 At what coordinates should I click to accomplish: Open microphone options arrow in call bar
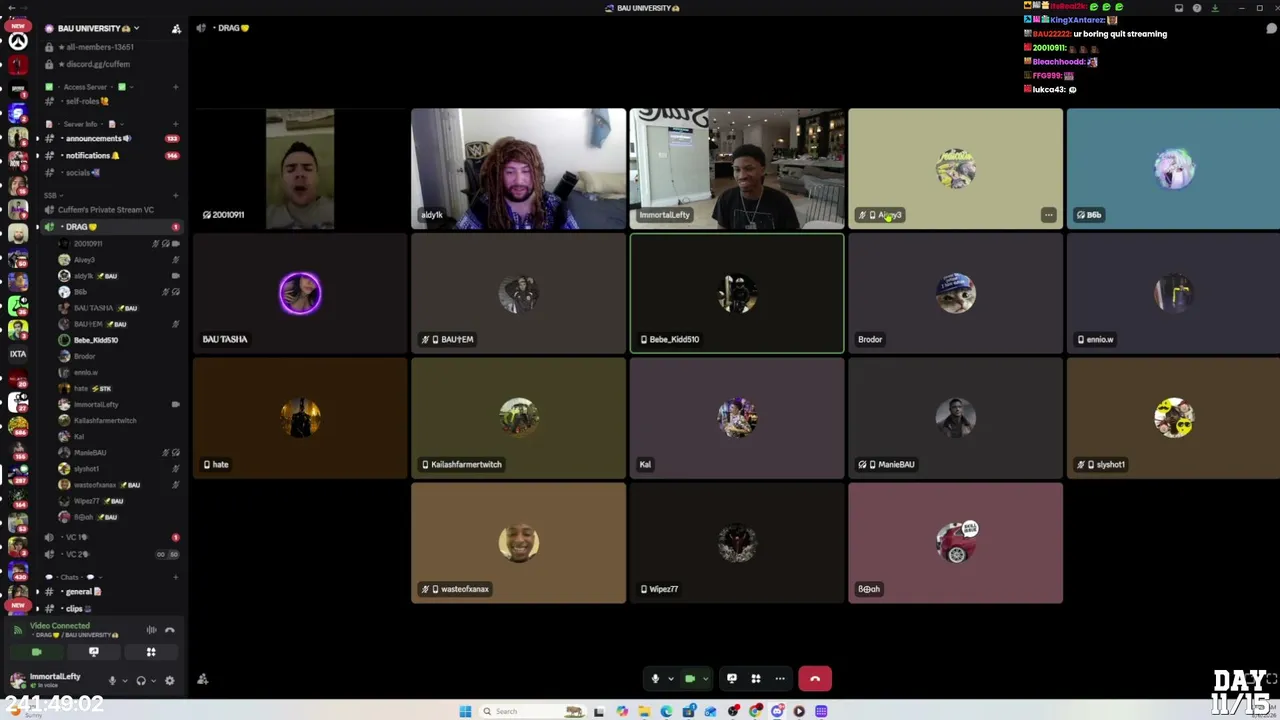point(670,679)
